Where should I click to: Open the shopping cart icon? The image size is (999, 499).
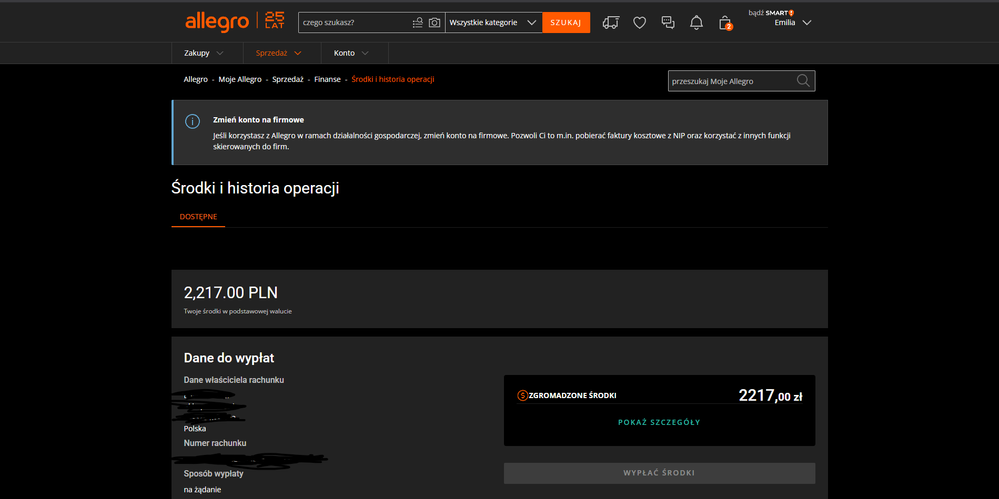pyautogui.click(x=725, y=23)
